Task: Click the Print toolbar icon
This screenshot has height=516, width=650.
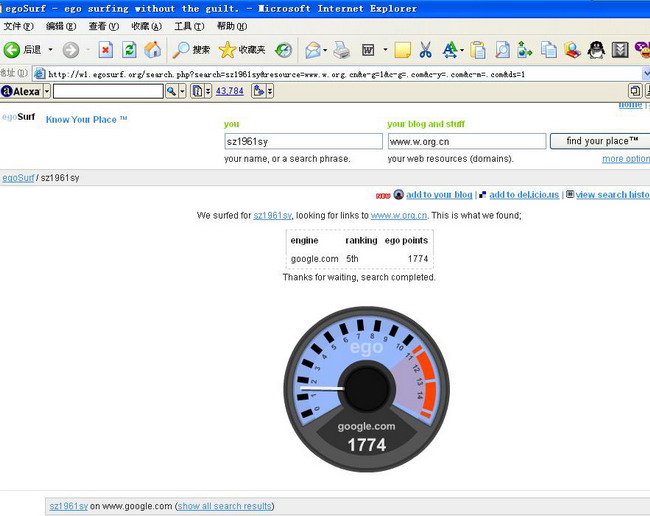Action: tap(341, 50)
